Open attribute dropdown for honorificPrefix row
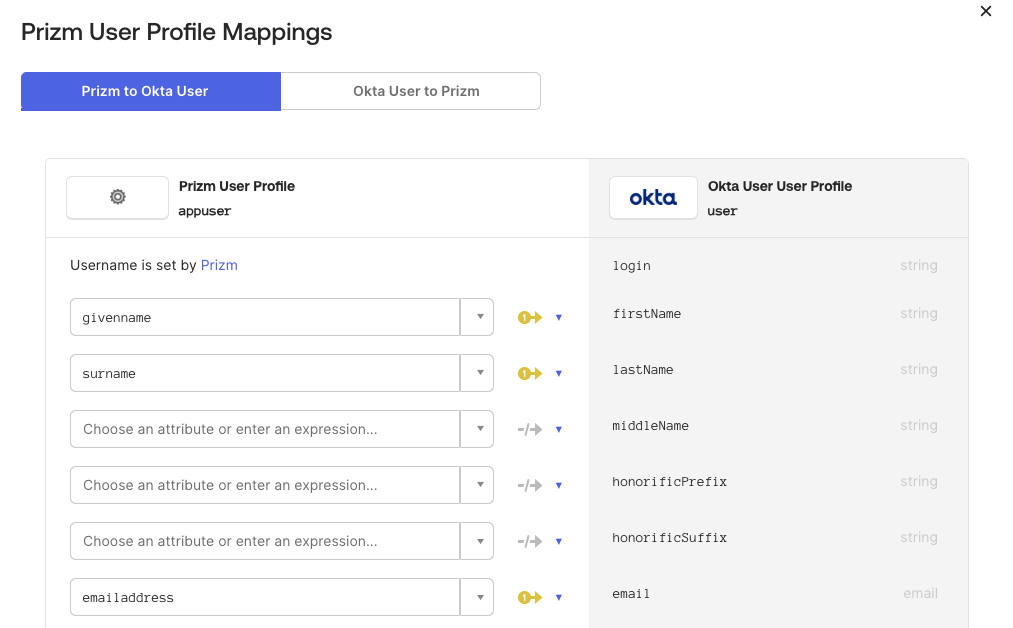Image resolution: width=1013 pixels, height=628 pixels. (479, 485)
